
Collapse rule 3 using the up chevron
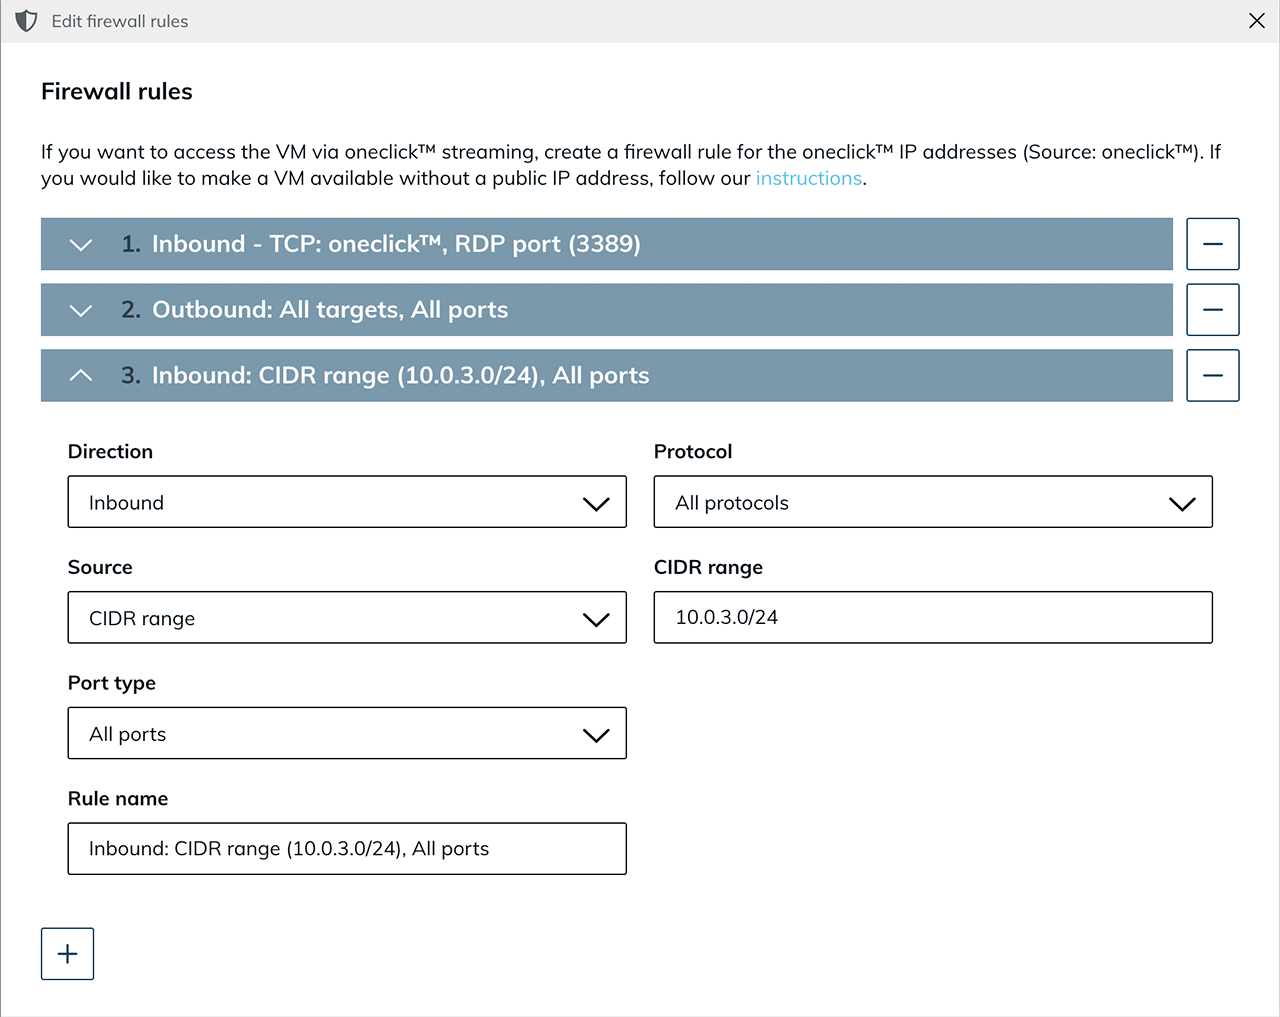81,376
